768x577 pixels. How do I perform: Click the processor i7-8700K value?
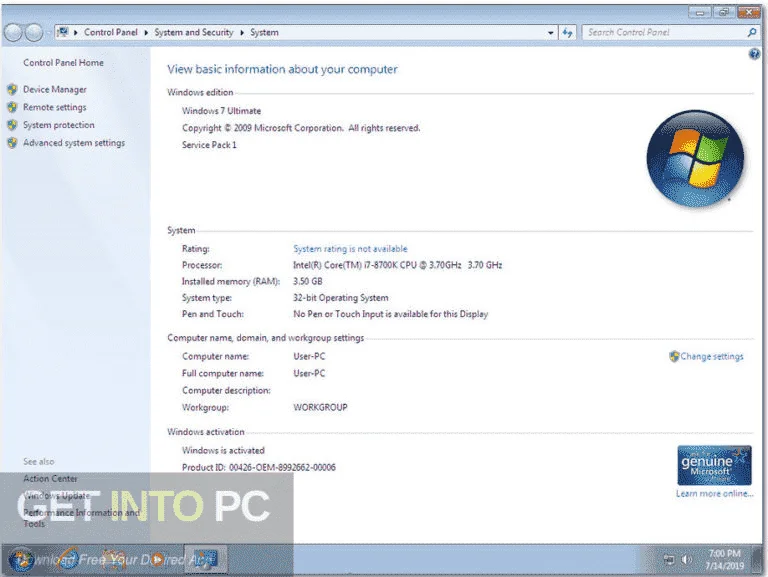coord(398,265)
